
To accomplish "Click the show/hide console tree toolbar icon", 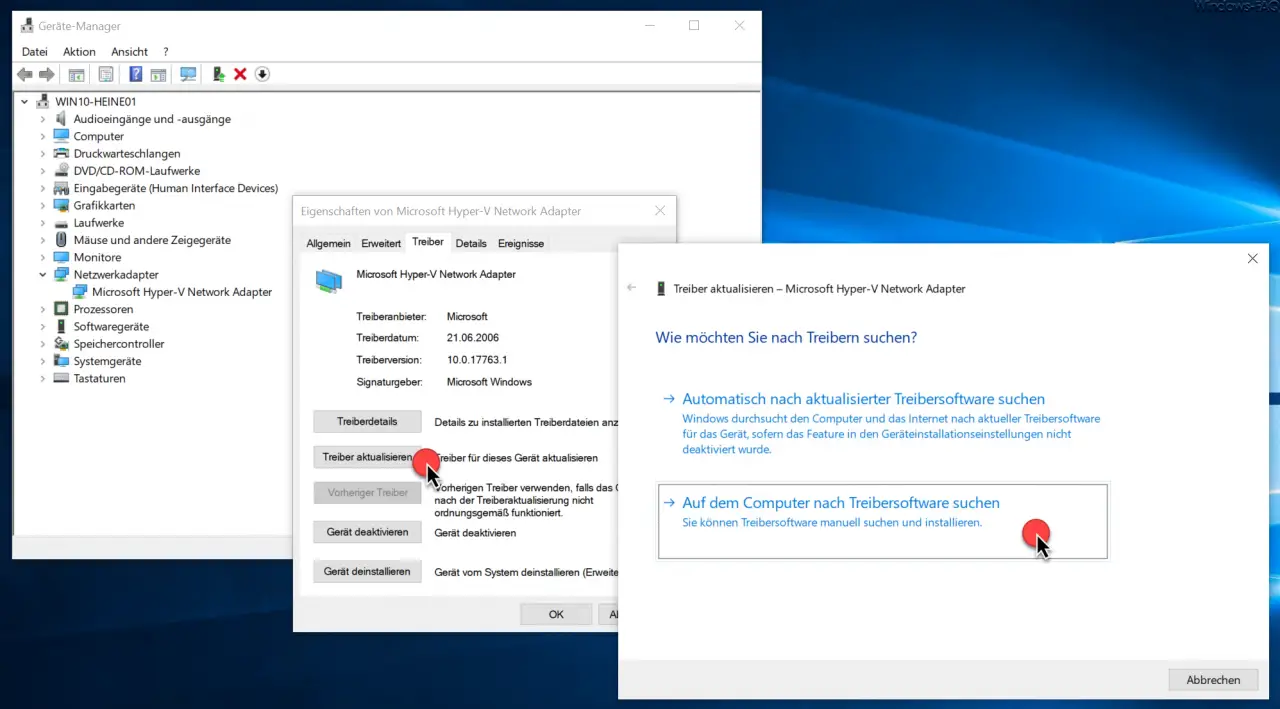I will point(76,74).
